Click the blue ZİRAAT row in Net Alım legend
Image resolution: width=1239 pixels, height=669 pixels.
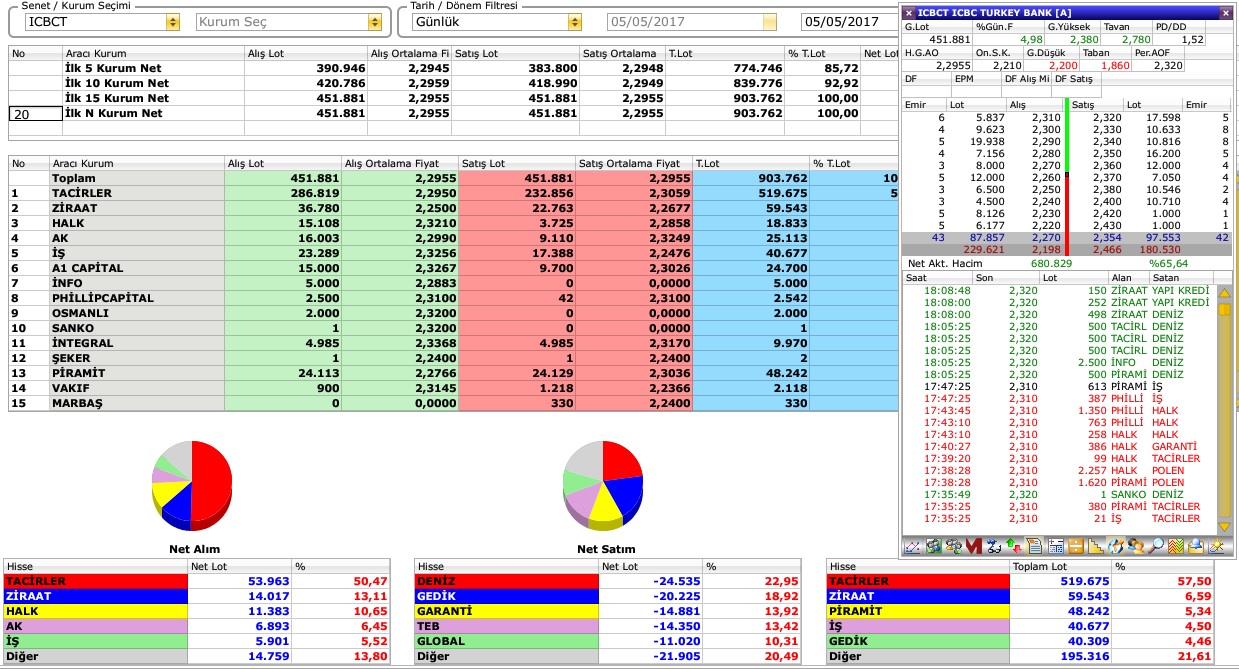pos(198,596)
